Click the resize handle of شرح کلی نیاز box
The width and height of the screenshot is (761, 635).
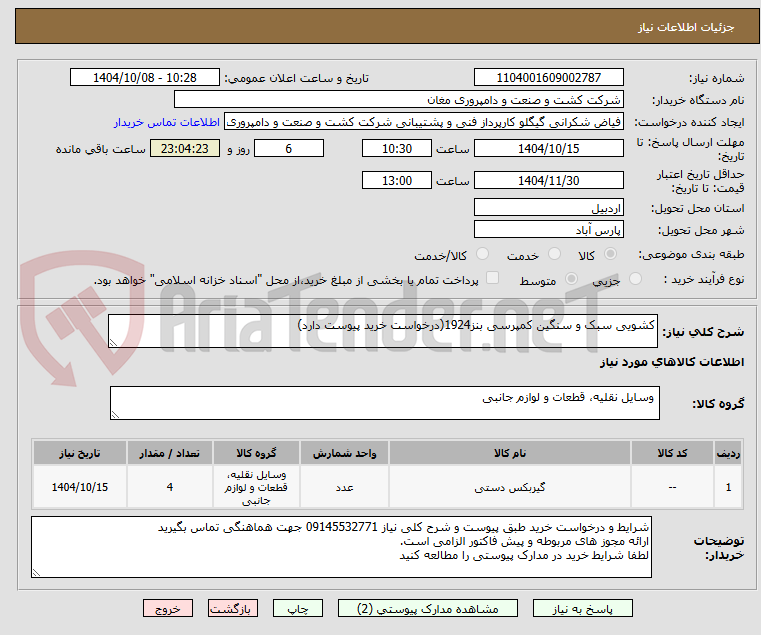[113, 343]
